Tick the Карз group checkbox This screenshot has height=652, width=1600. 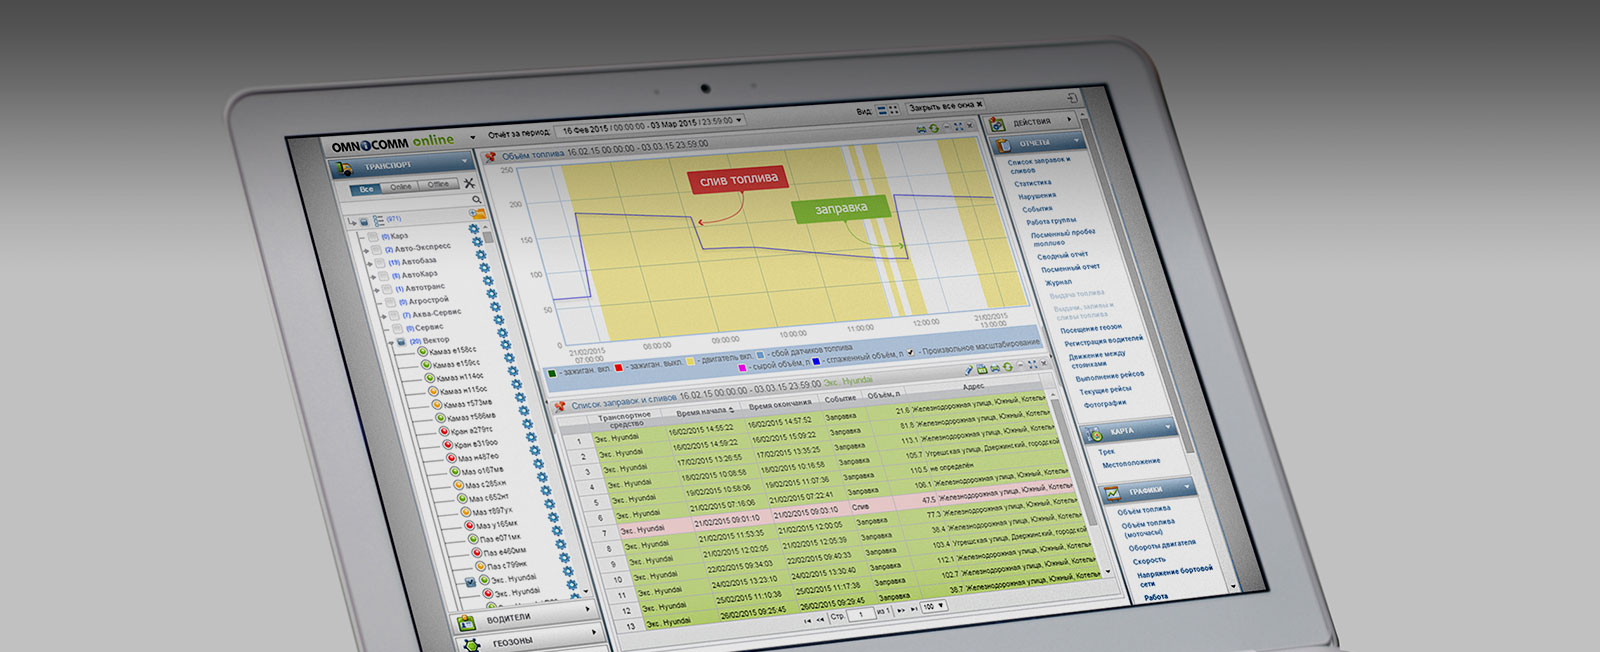pos(372,238)
